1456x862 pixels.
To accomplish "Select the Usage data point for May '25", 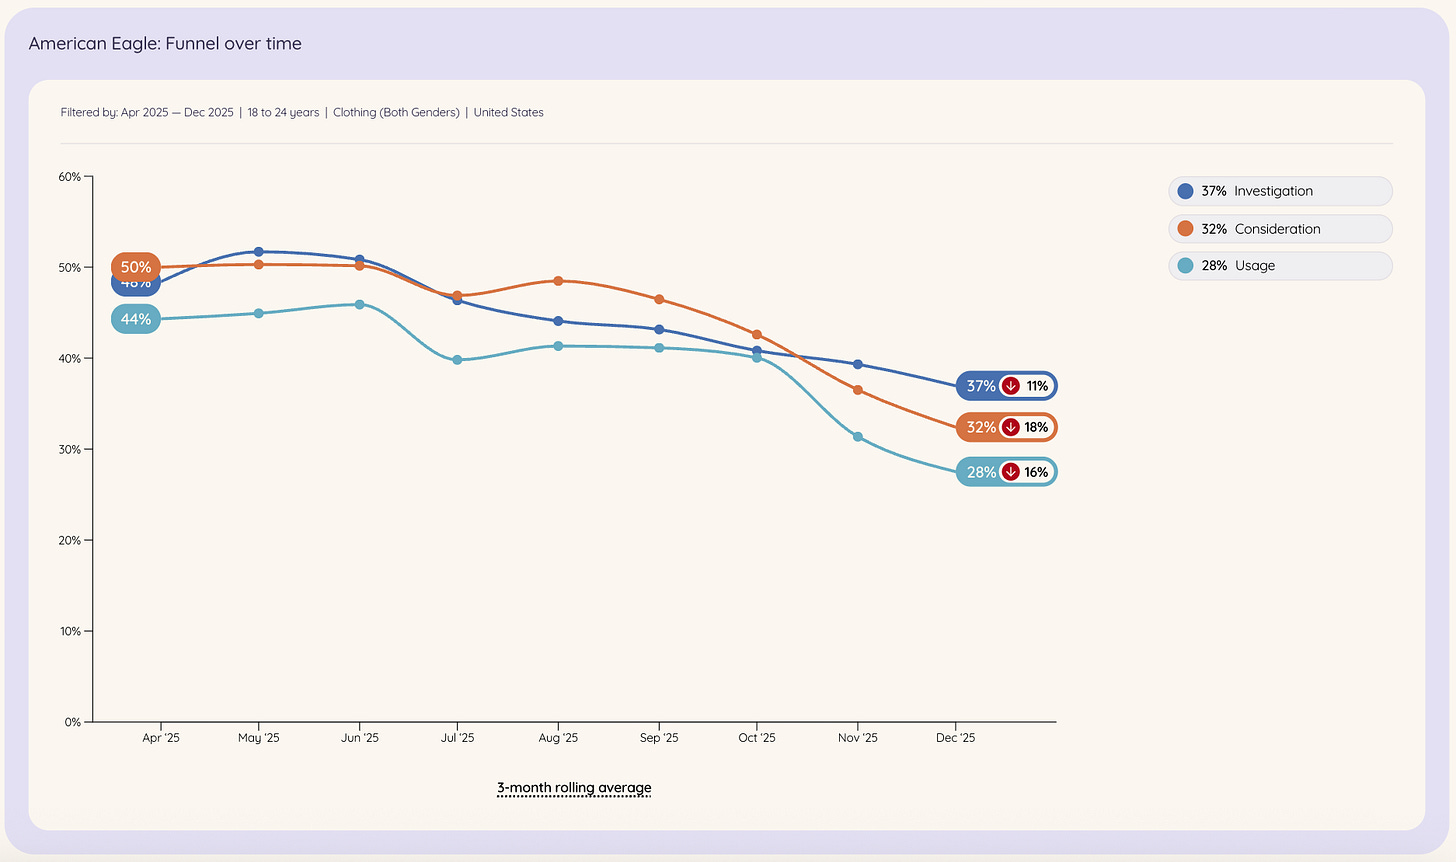I will (259, 313).
